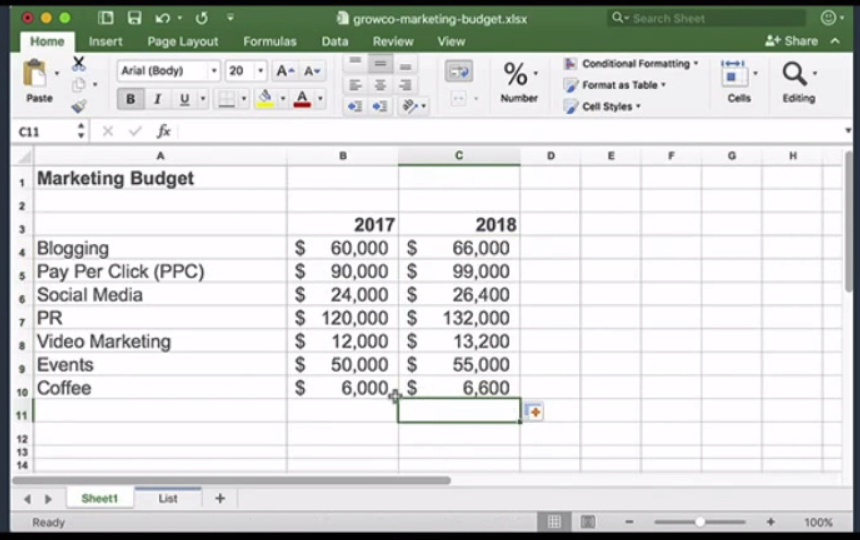Click the Wrap Text icon
The width and height of the screenshot is (860, 540).
point(459,71)
